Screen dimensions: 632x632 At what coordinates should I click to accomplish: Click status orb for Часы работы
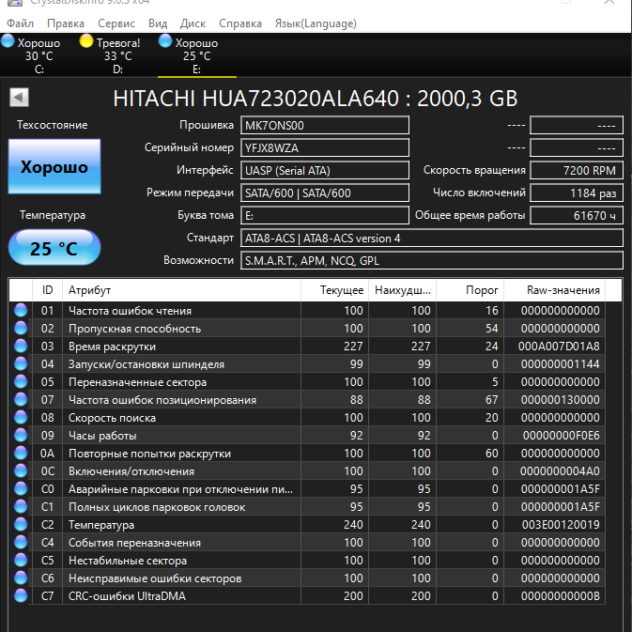point(21,435)
